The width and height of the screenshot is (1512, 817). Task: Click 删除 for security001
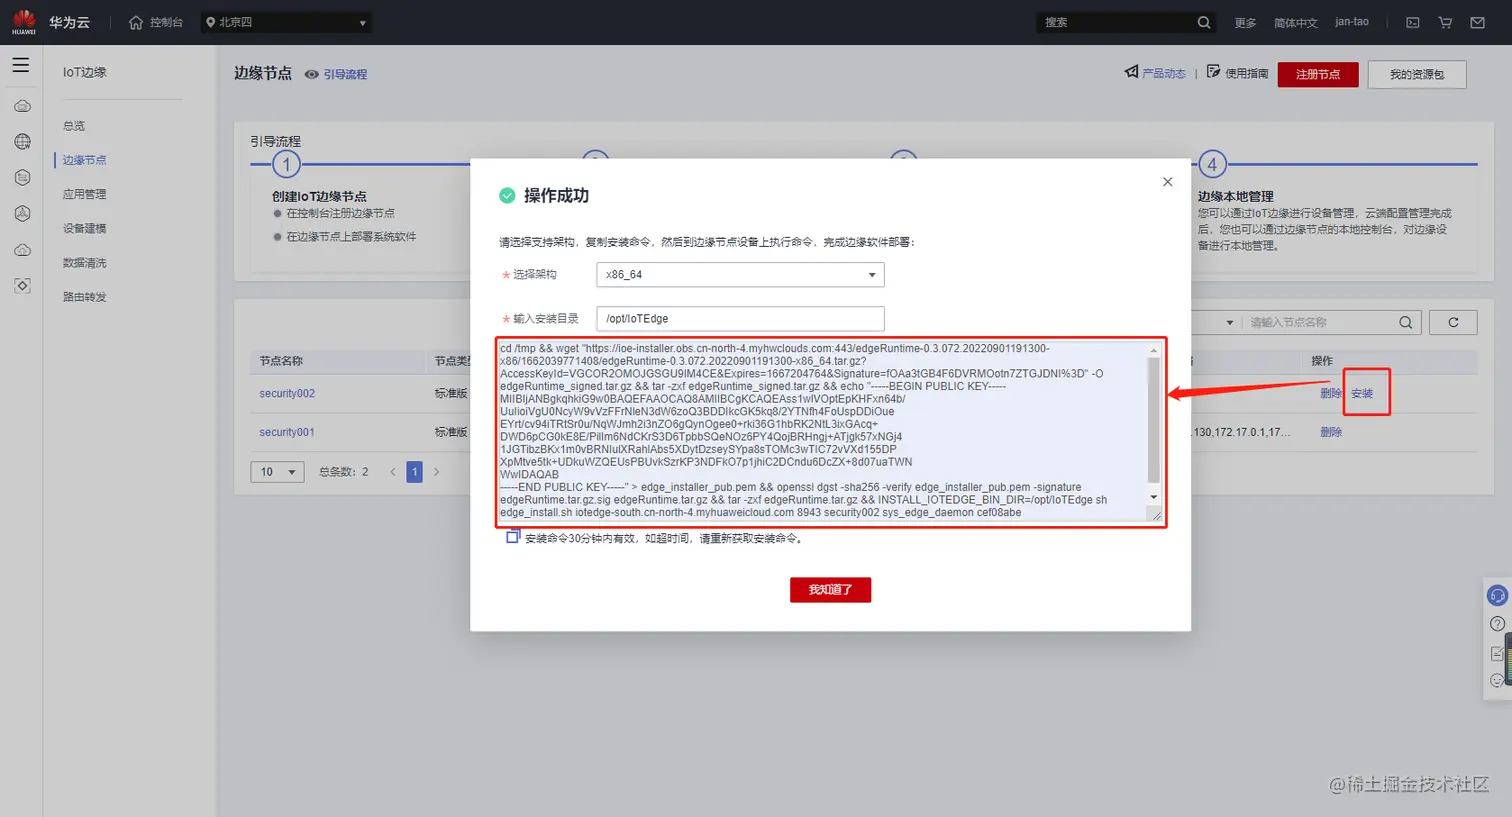1331,432
